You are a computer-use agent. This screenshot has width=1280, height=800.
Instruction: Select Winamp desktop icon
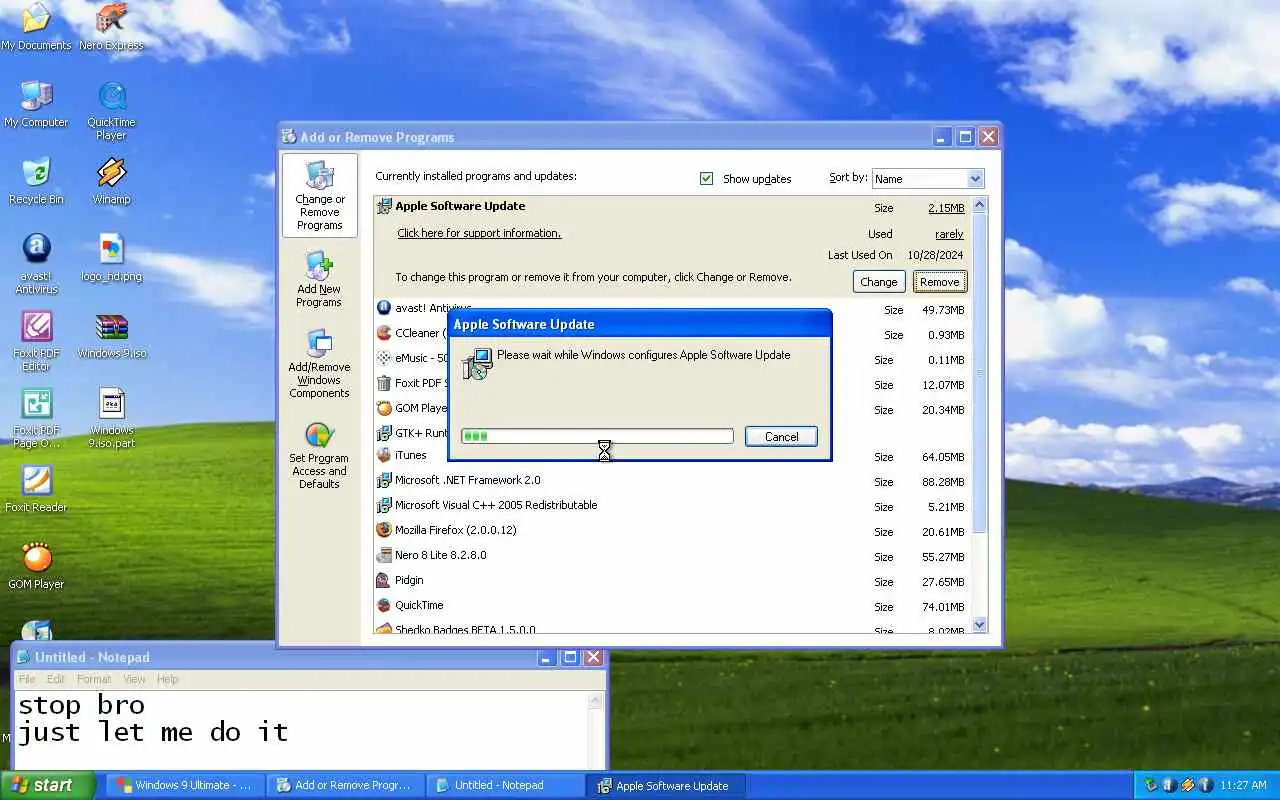pyautogui.click(x=111, y=181)
